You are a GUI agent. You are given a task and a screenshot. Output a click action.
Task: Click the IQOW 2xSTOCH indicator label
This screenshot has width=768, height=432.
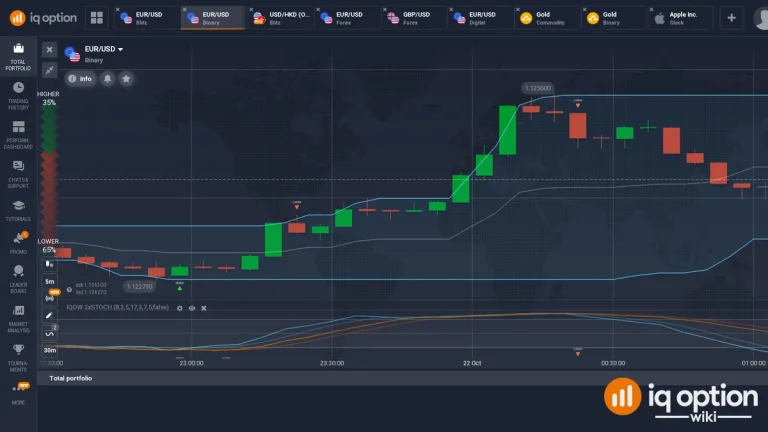118,308
